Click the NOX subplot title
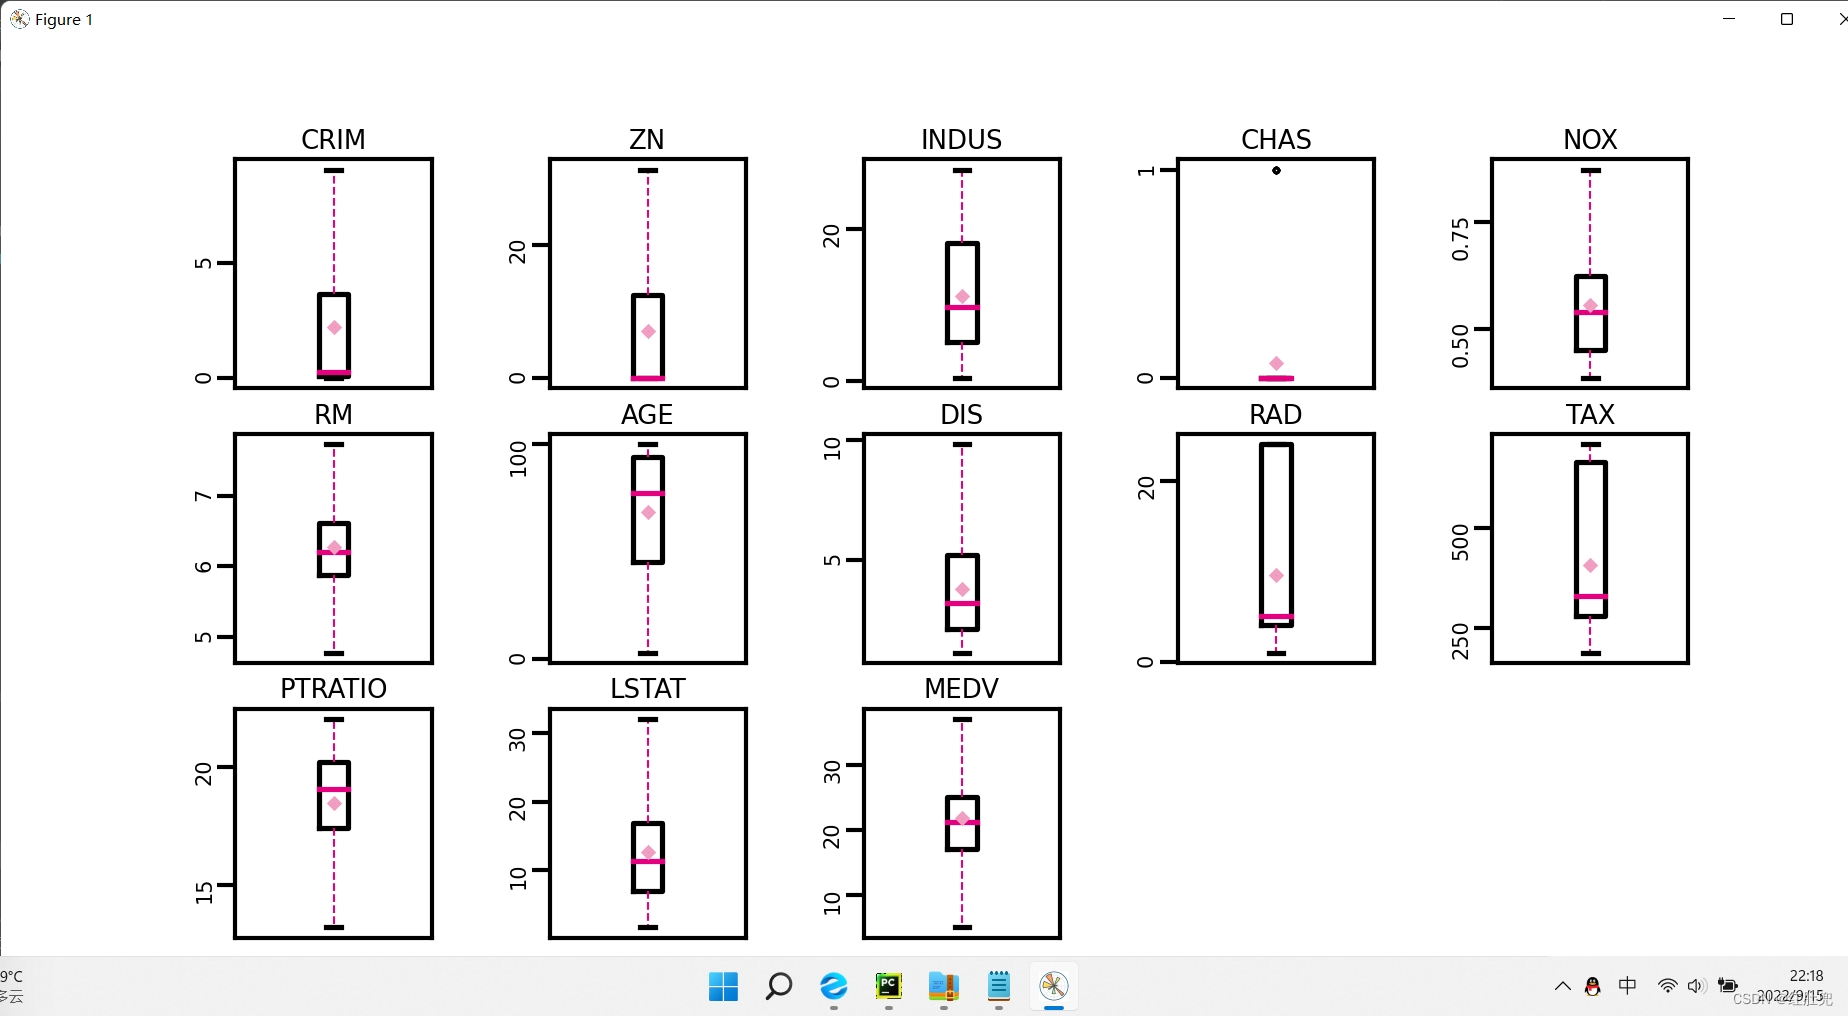 [x=1590, y=140]
